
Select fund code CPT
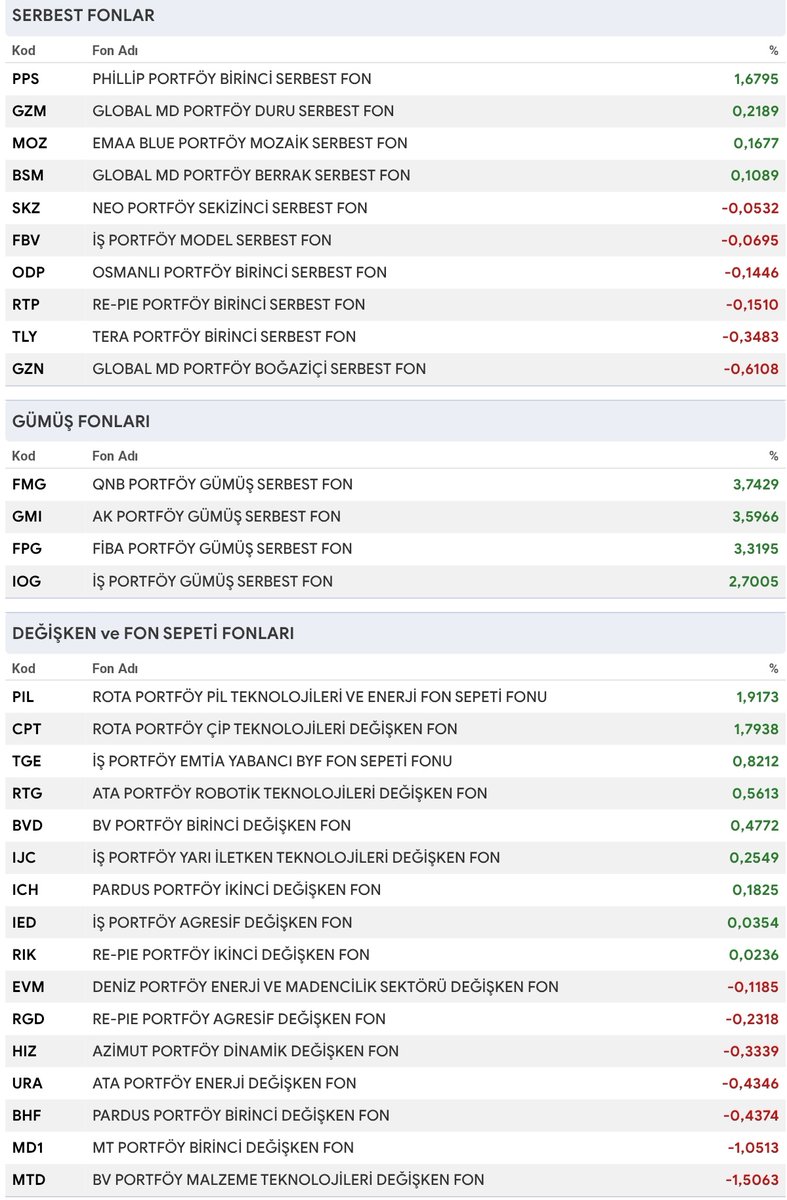[28, 729]
